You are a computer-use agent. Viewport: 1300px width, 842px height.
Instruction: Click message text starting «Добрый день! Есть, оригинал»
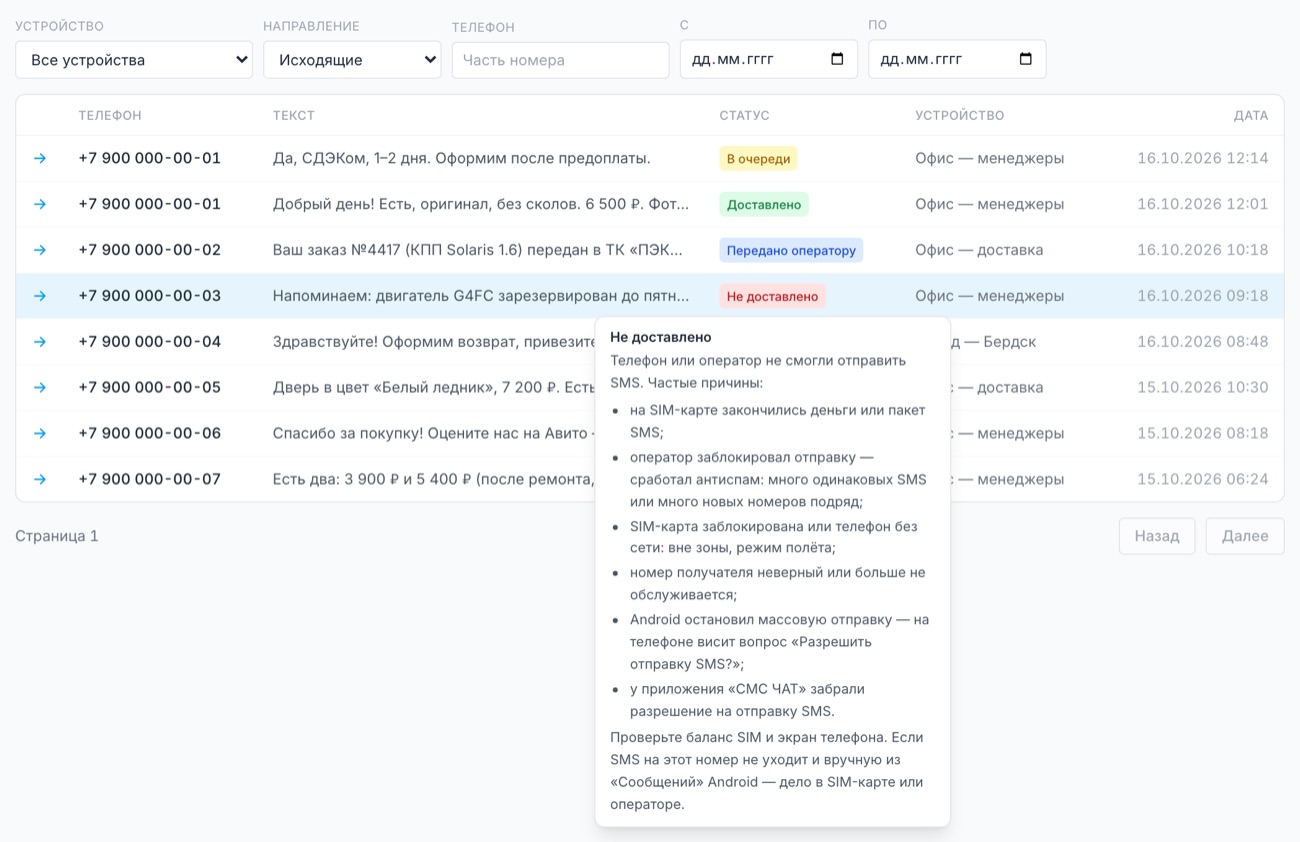pyautogui.click(x=481, y=204)
